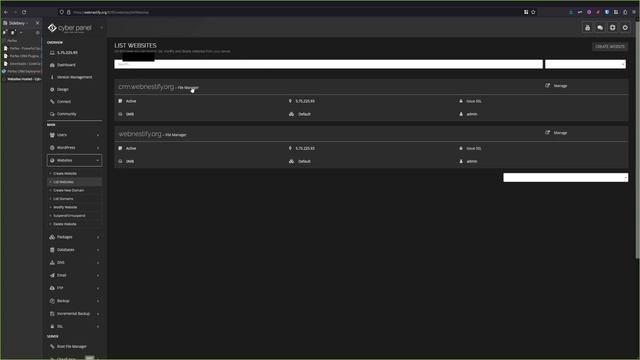The height and width of the screenshot is (360, 640).
Task: Click Issue SSL for webnestify.org
Action: coord(473,149)
